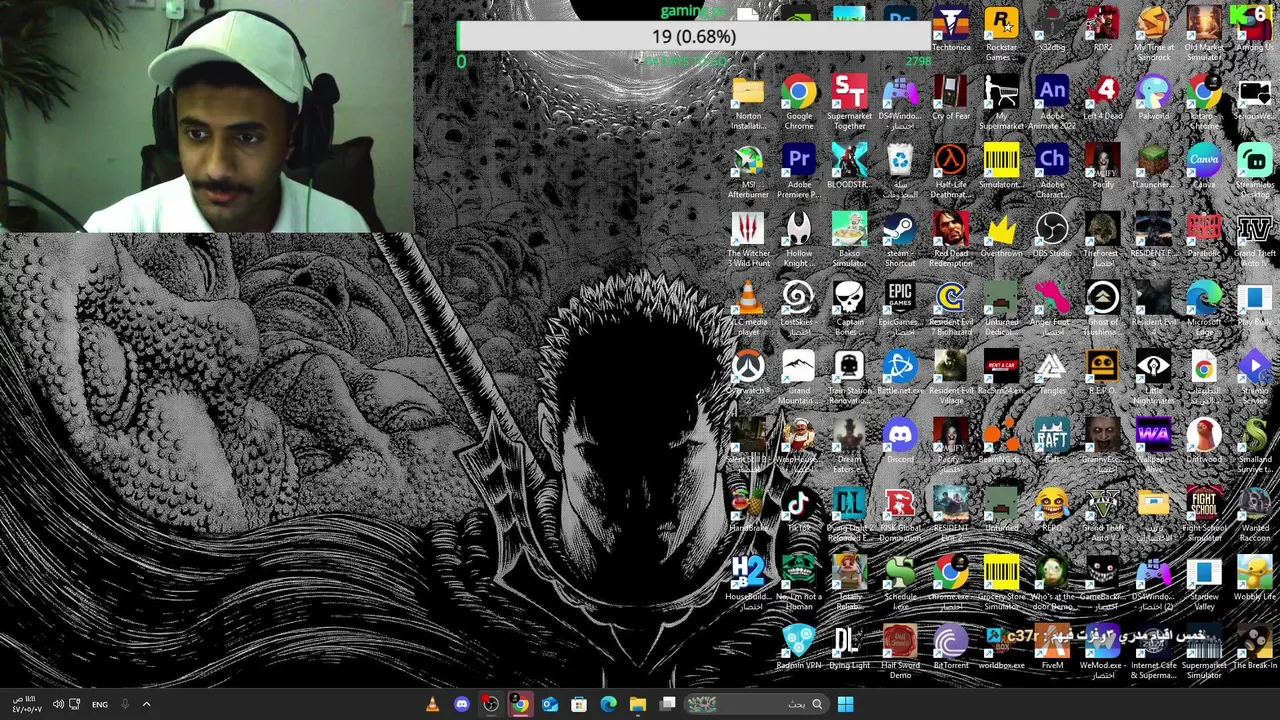Open Norton Installation folder shortcut
This screenshot has height=720, width=1280.
coord(748,102)
